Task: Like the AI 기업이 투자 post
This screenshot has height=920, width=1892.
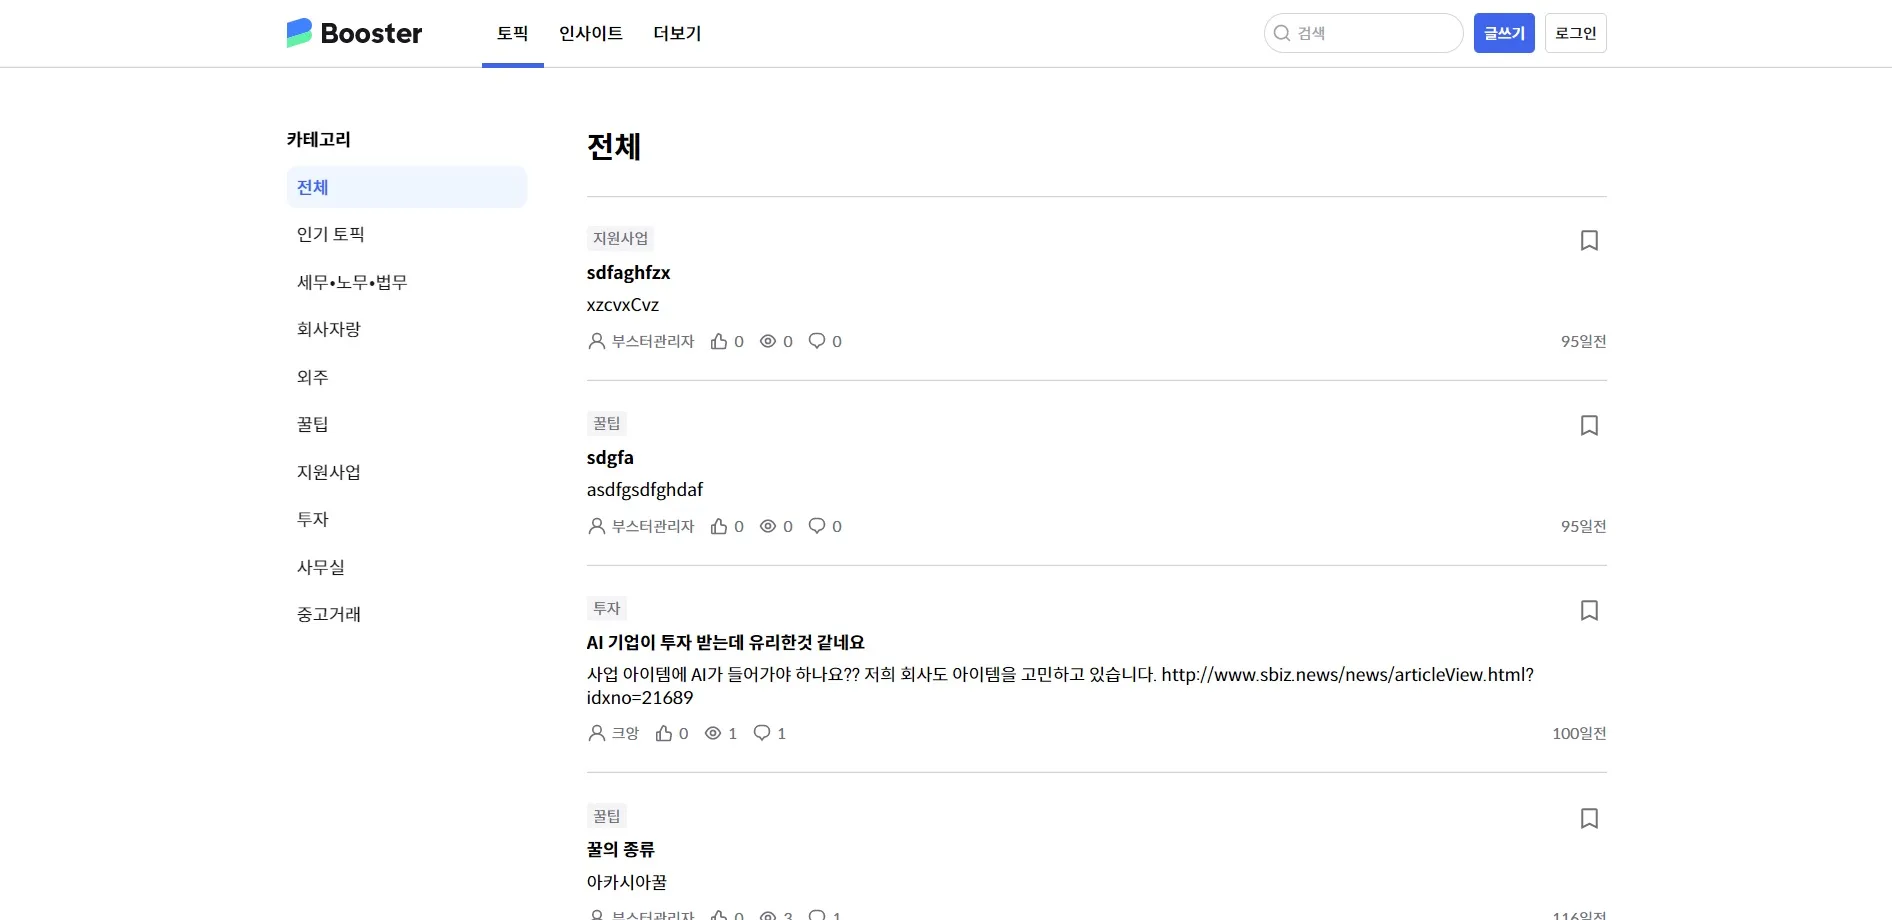Action: pyautogui.click(x=664, y=733)
